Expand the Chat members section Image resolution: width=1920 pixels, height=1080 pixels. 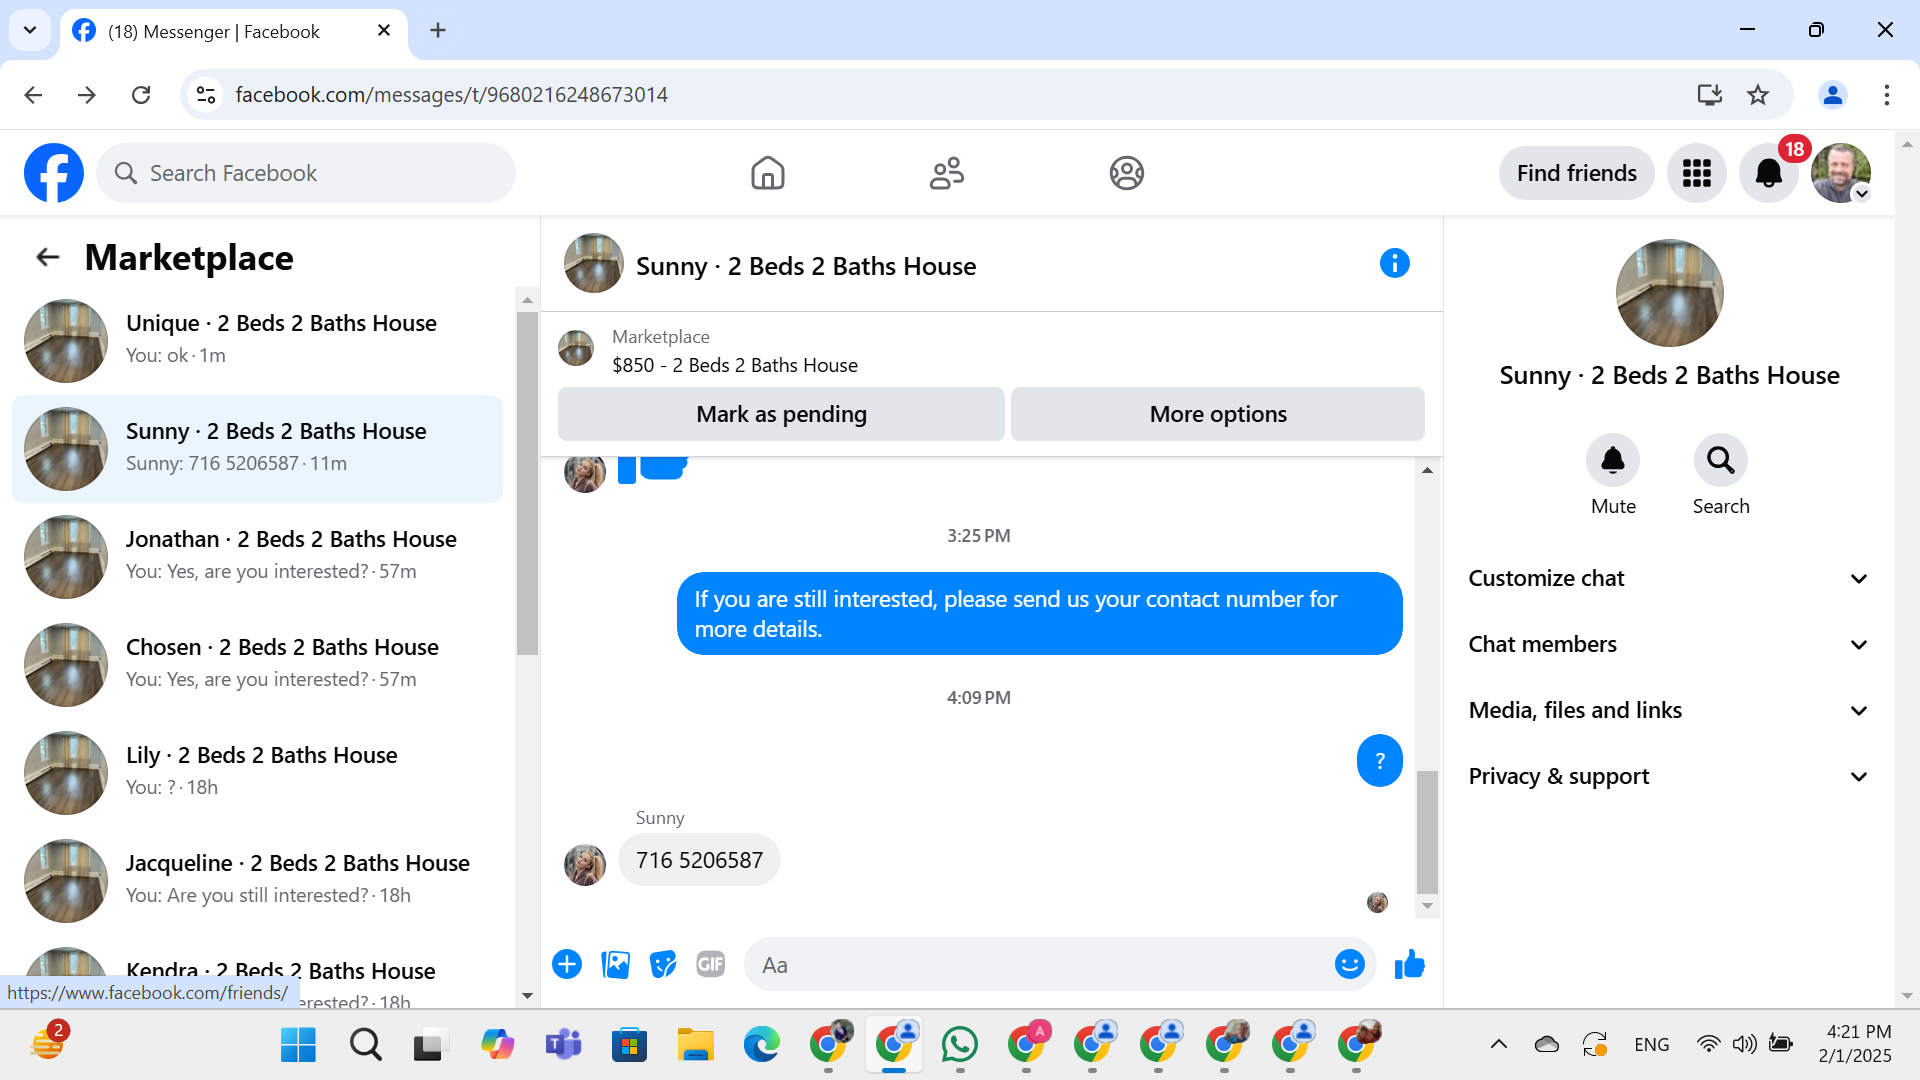(x=1667, y=645)
